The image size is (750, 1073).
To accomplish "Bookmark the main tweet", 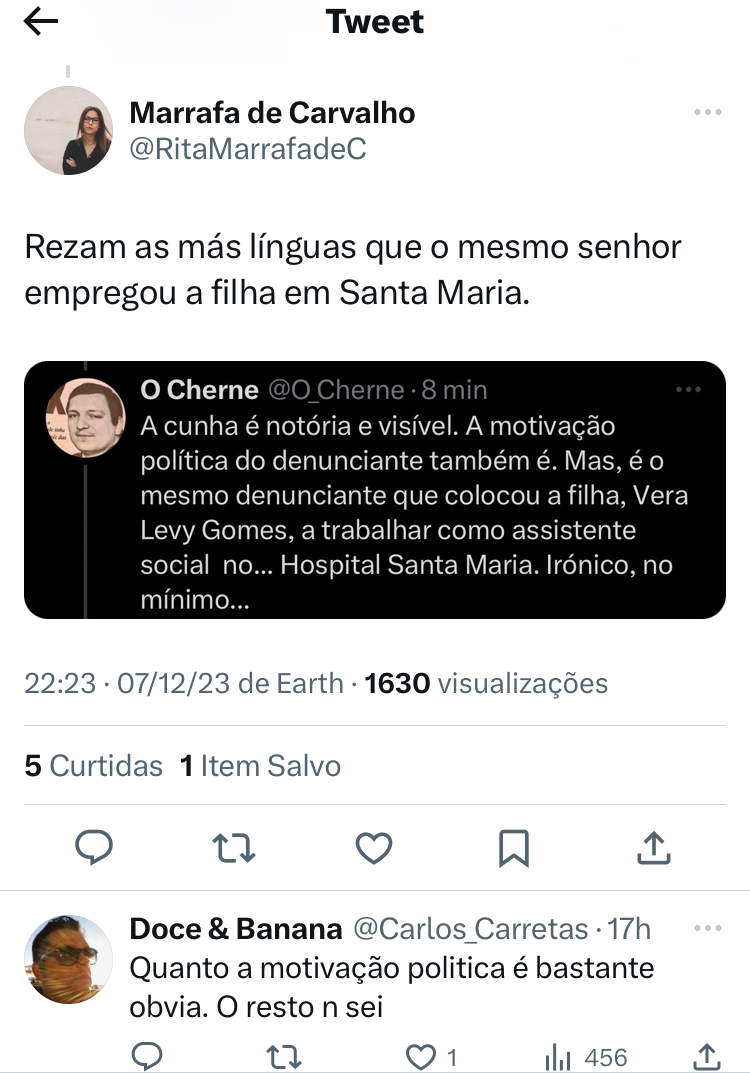I will (514, 849).
